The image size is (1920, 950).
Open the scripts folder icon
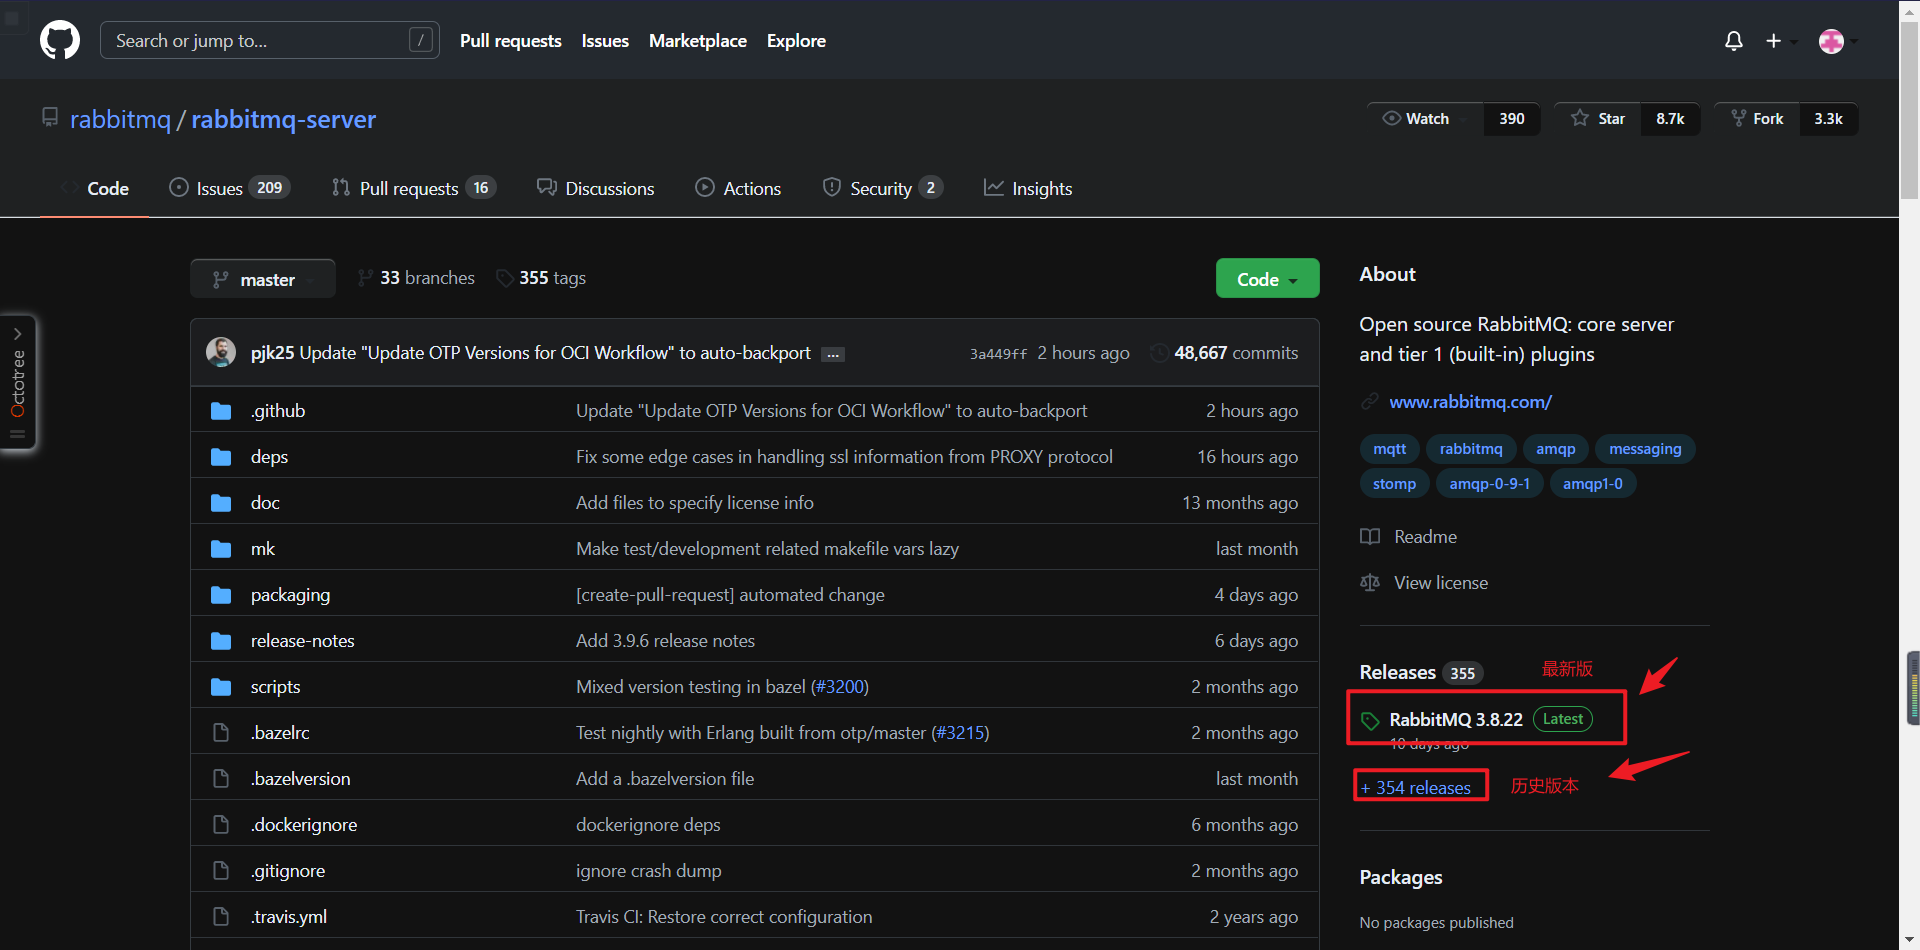point(221,687)
